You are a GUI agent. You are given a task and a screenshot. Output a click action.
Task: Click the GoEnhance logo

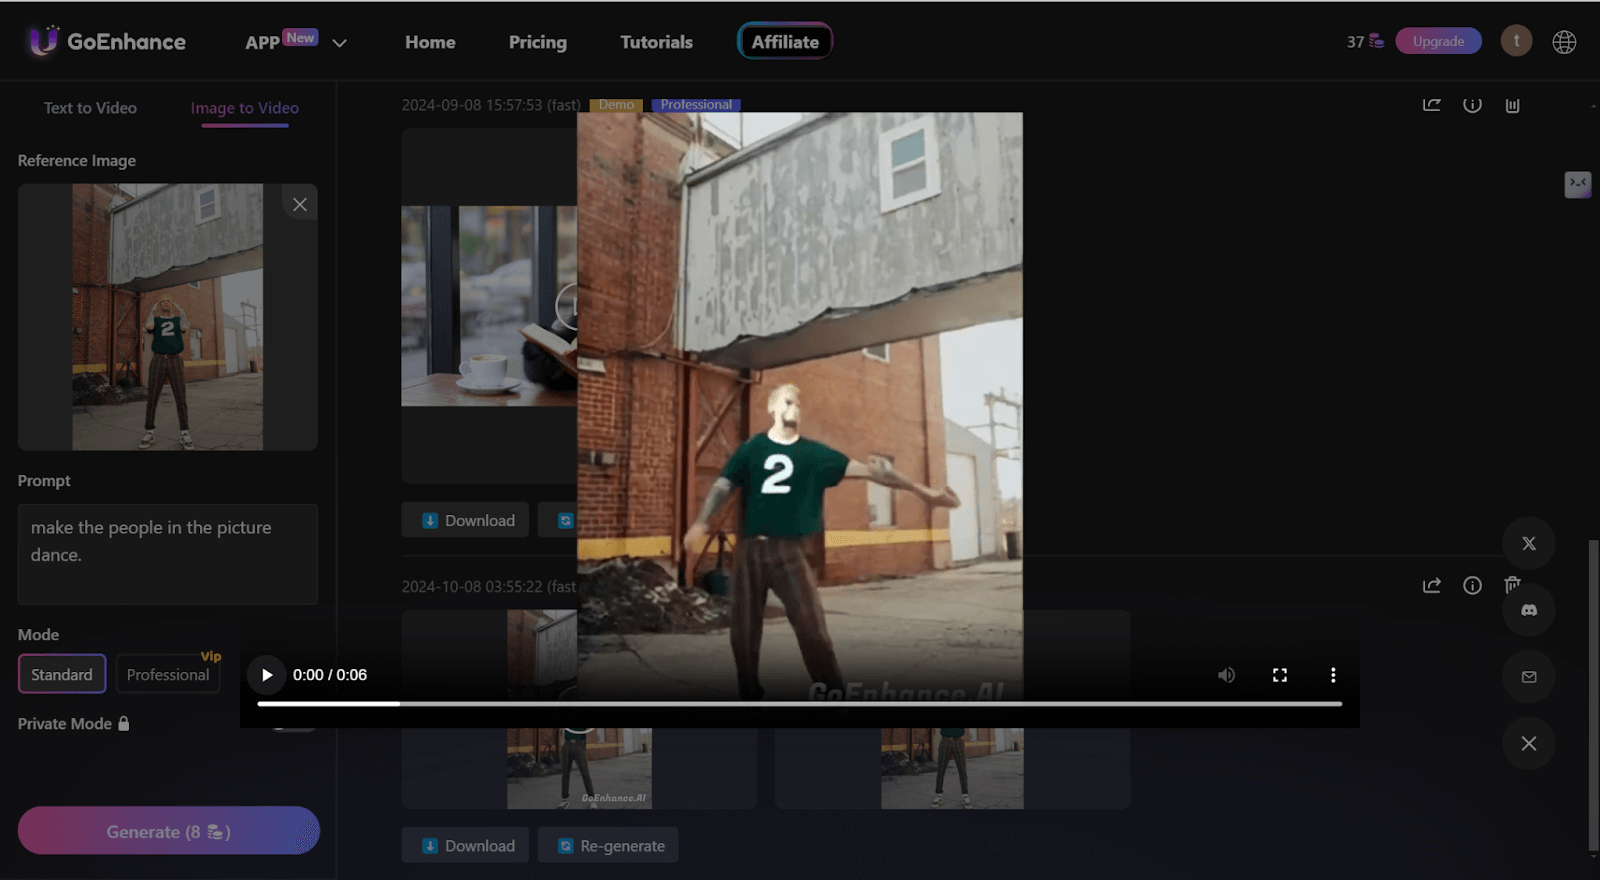pos(107,41)
